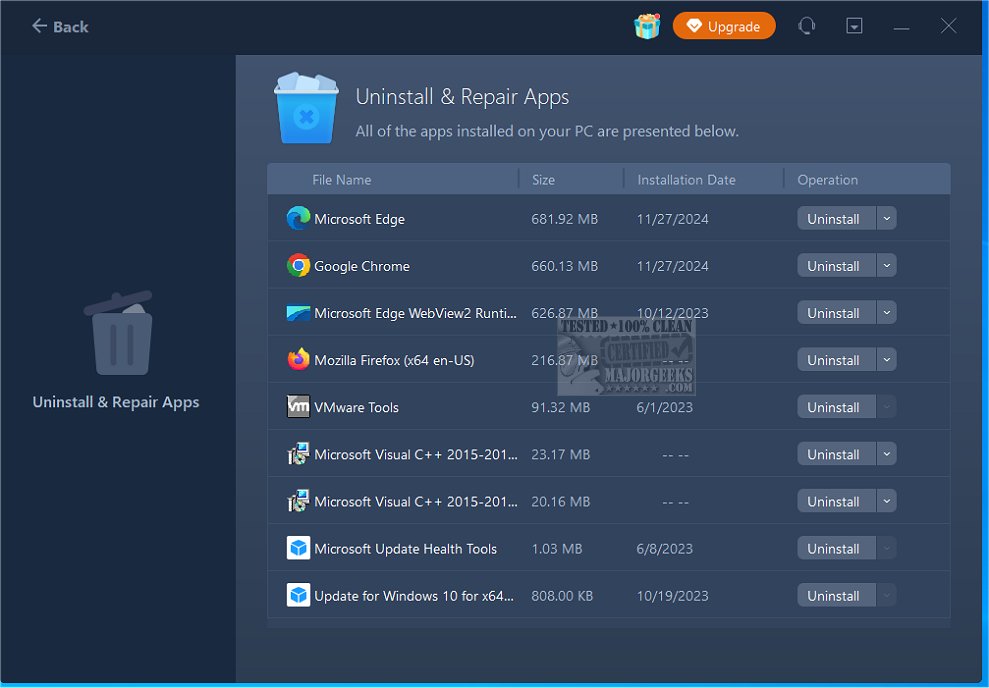
Task: Click the 20.16 MB Visual C++ icon
Action: tap(298, 501)
